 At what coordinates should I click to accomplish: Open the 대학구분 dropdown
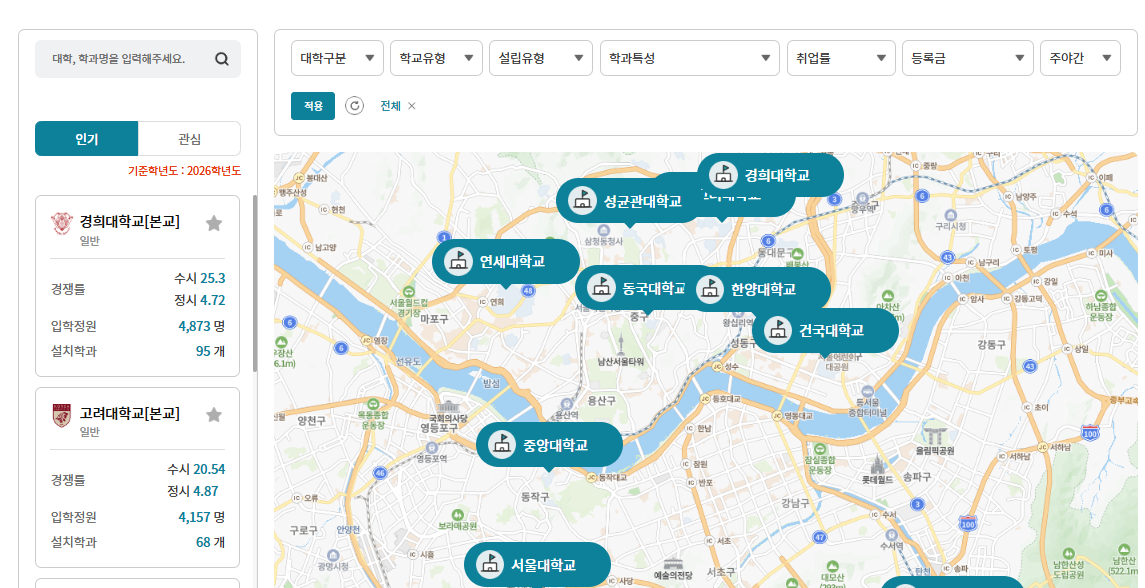pos(337,58)
